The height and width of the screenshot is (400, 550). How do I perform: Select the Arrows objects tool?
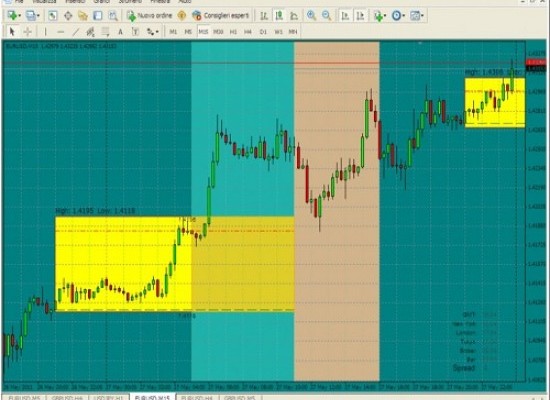click(150, 32)
